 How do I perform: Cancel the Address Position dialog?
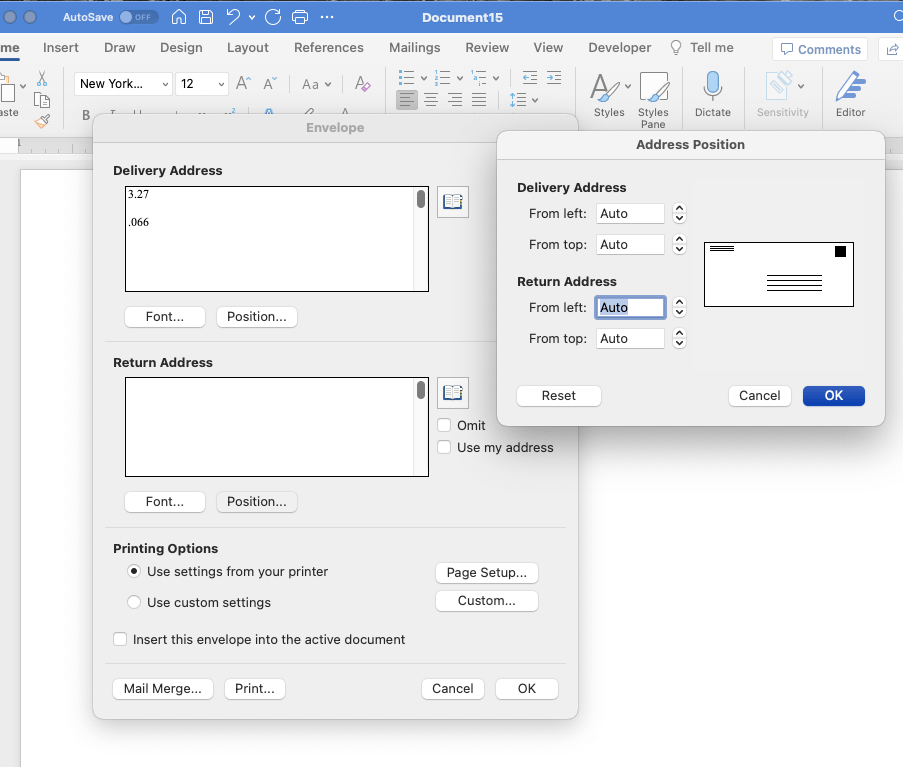pos(760,396)
